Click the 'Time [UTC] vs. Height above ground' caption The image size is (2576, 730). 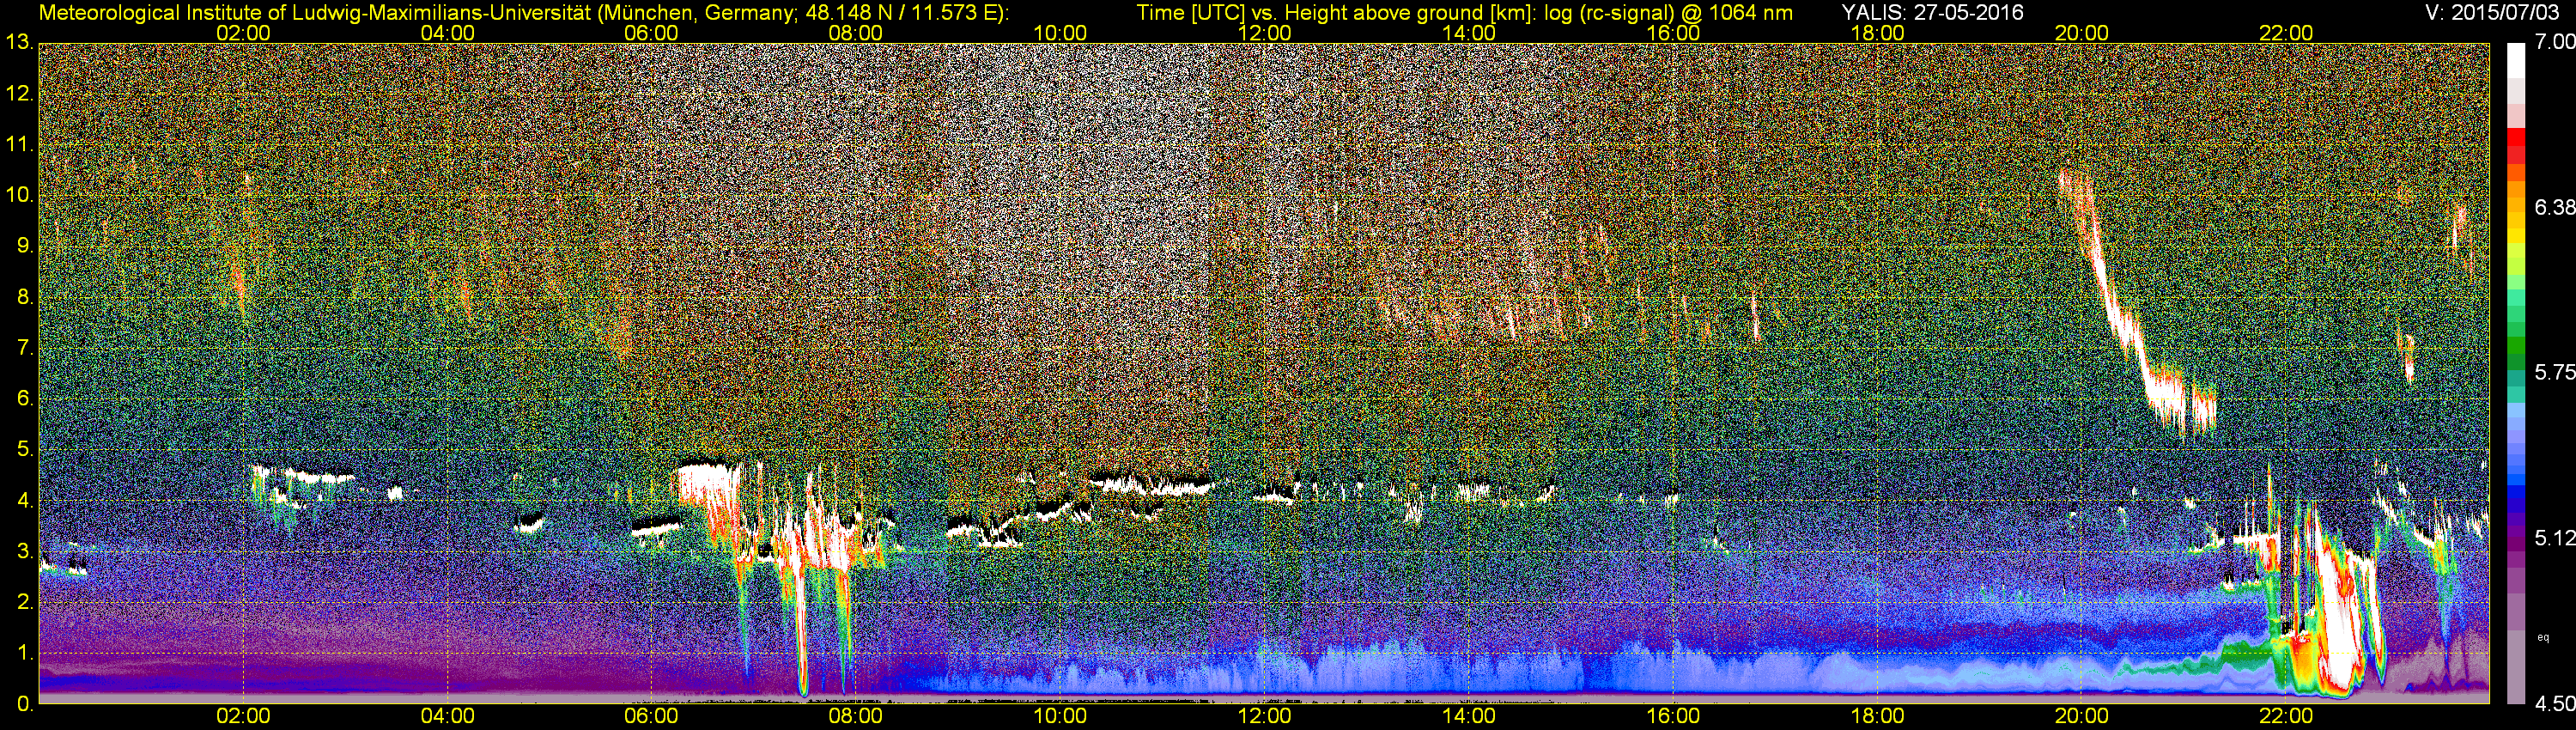pos(1465,13)
